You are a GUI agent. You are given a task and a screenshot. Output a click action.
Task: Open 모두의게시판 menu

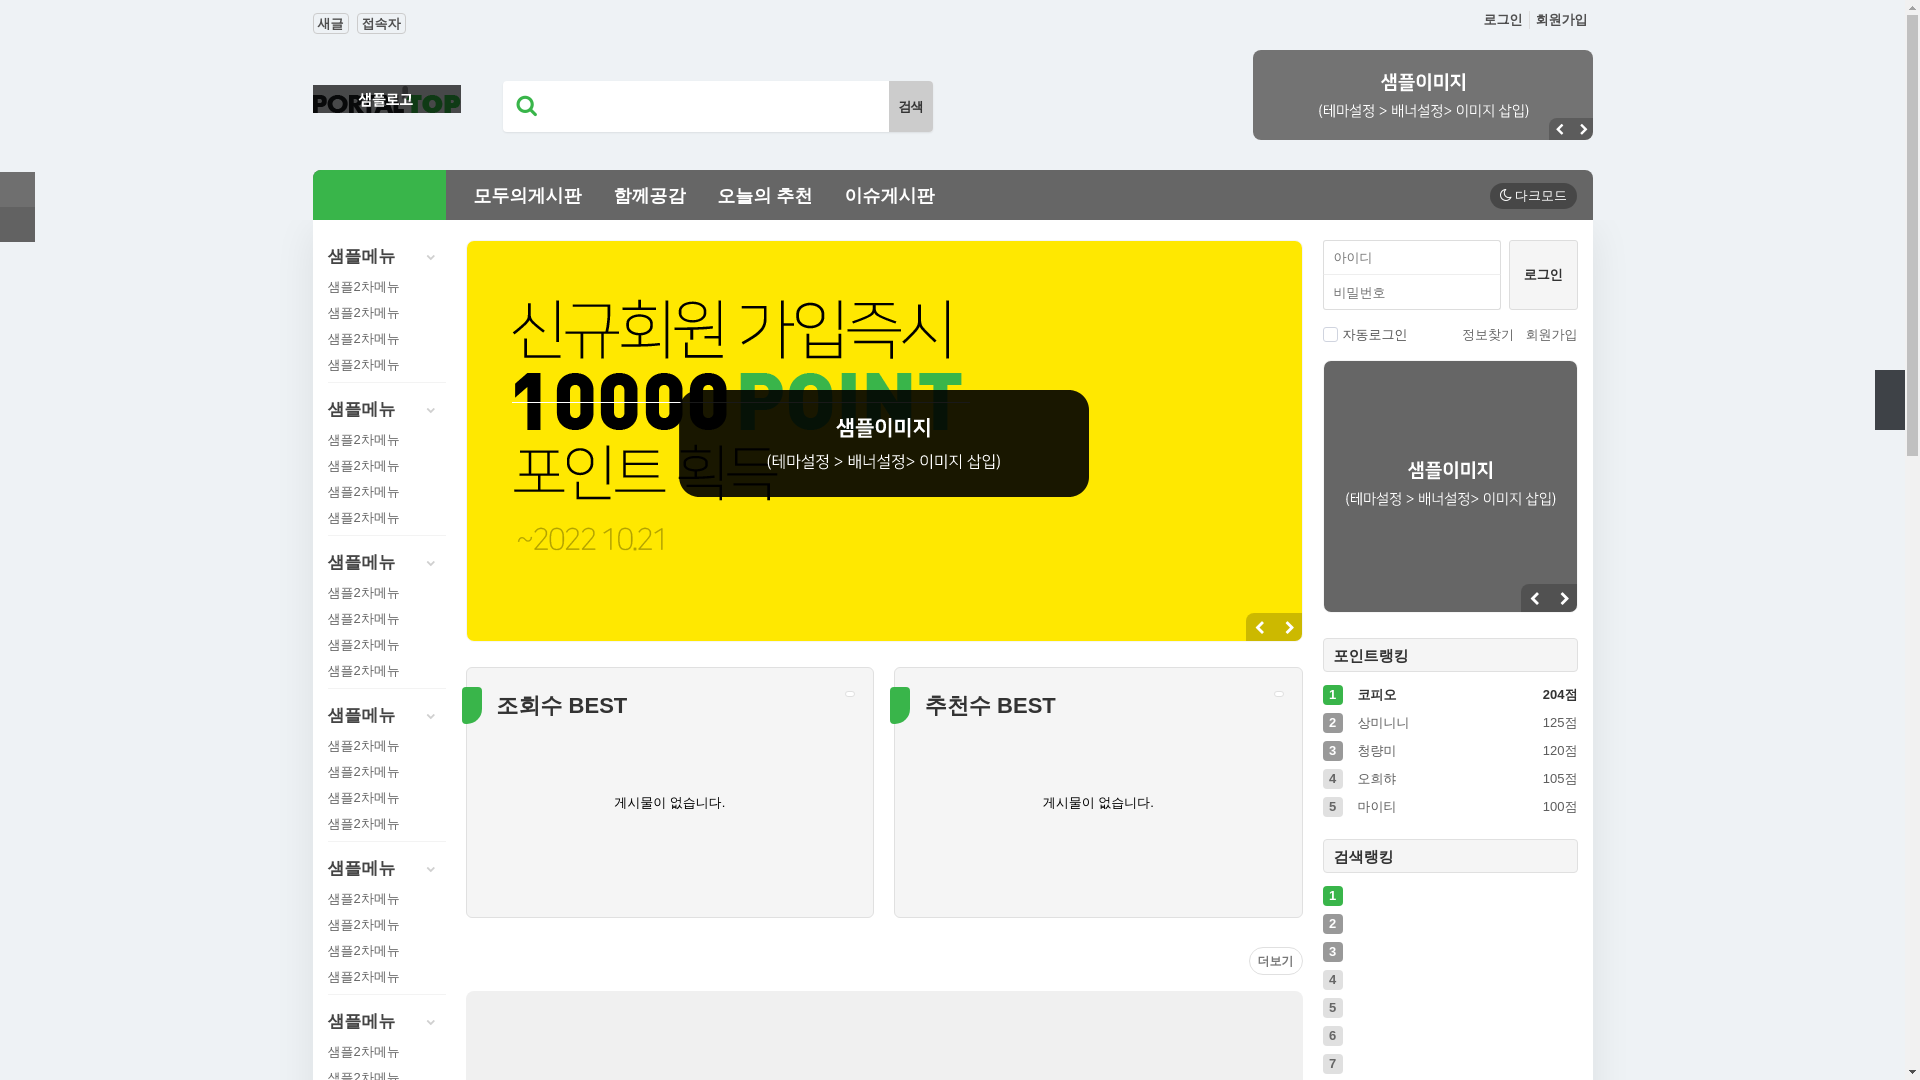(x=527, y=196)
